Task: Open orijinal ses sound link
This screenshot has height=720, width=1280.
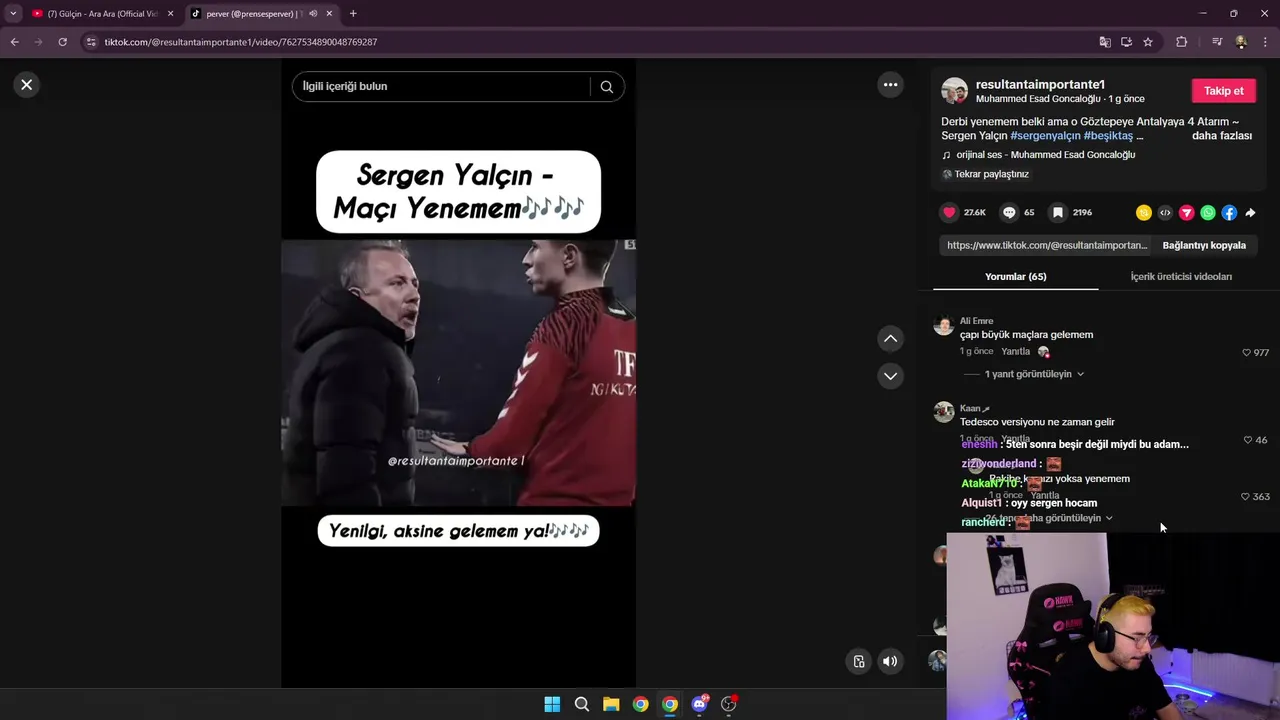Action: pyautogui.click(x=1045, y=155)
